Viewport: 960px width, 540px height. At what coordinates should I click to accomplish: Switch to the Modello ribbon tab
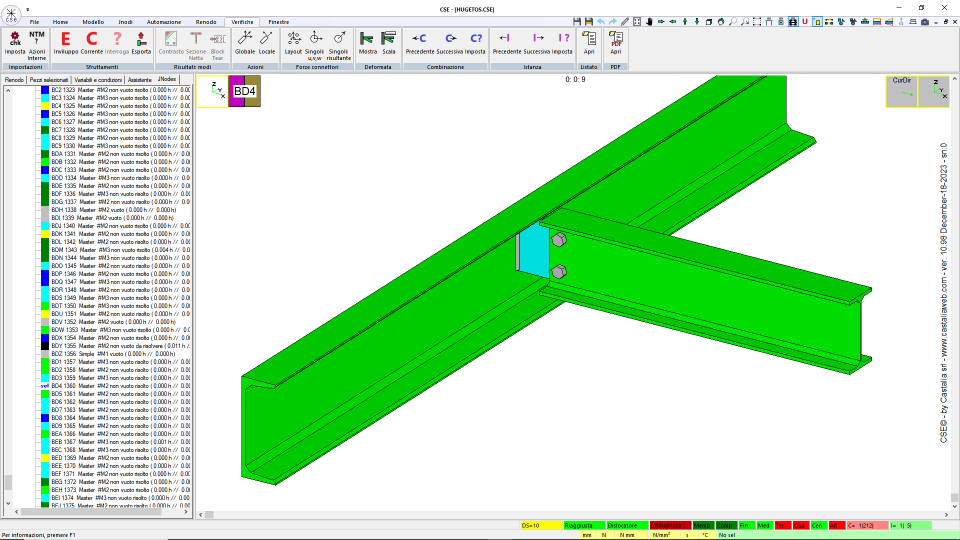point(93,22)
